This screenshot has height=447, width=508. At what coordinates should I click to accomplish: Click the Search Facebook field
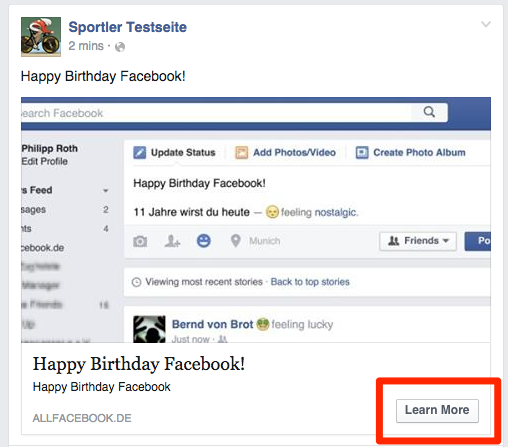216,113
